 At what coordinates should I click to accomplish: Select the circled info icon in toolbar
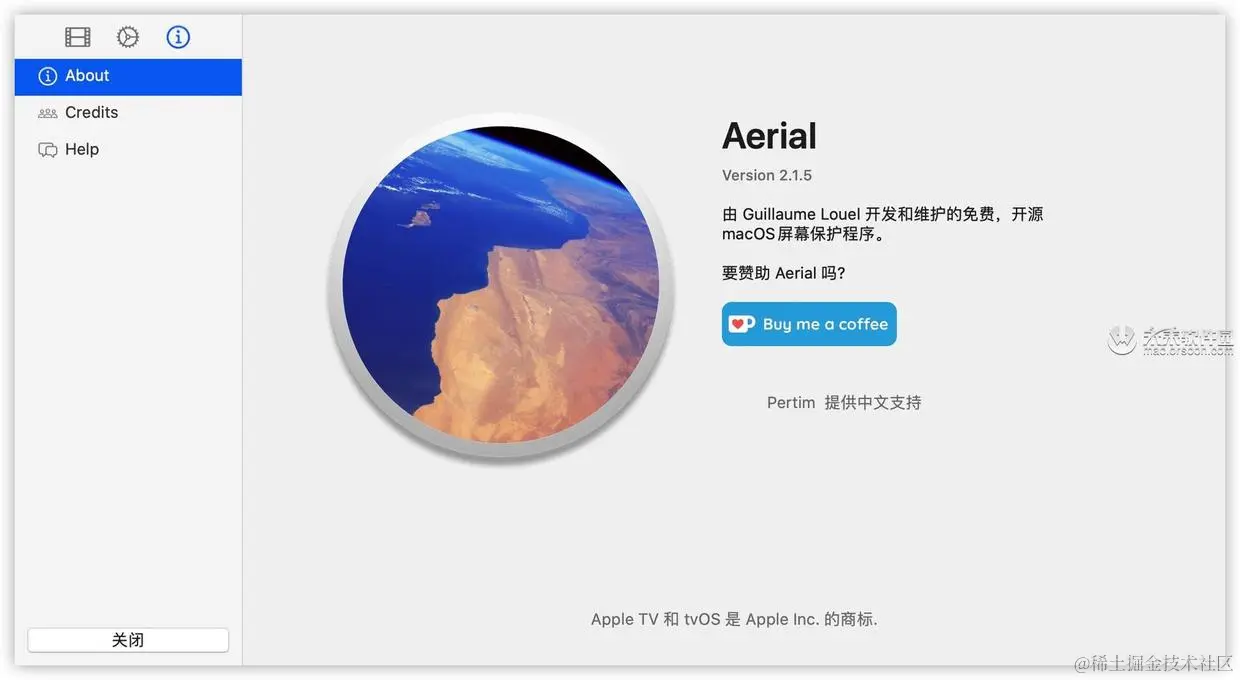178,37
